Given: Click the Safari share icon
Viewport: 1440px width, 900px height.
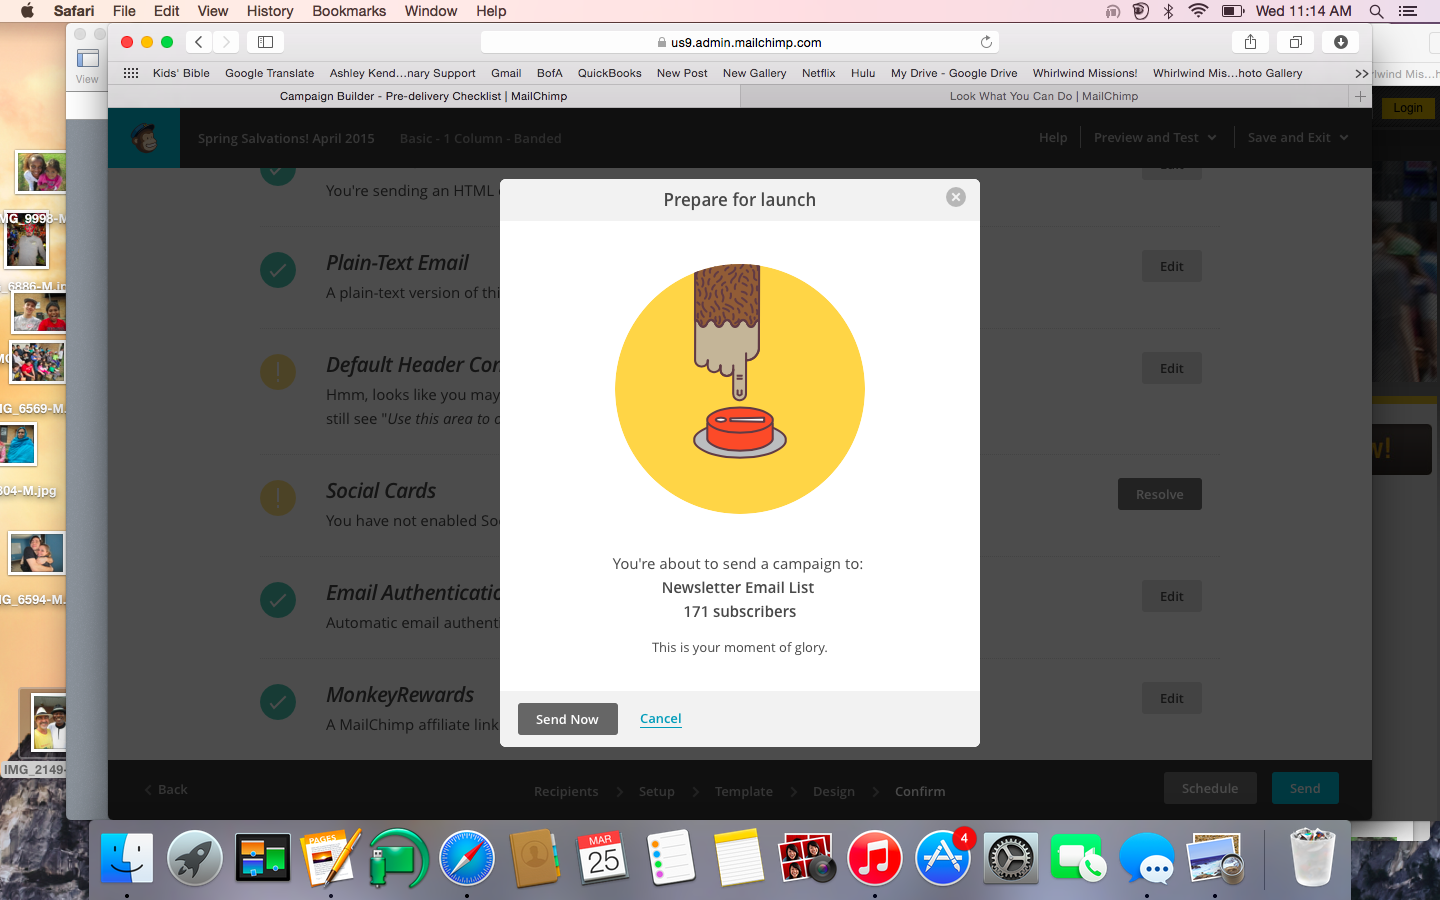Looking at the screenshot, I should (x=1250, y=42).
